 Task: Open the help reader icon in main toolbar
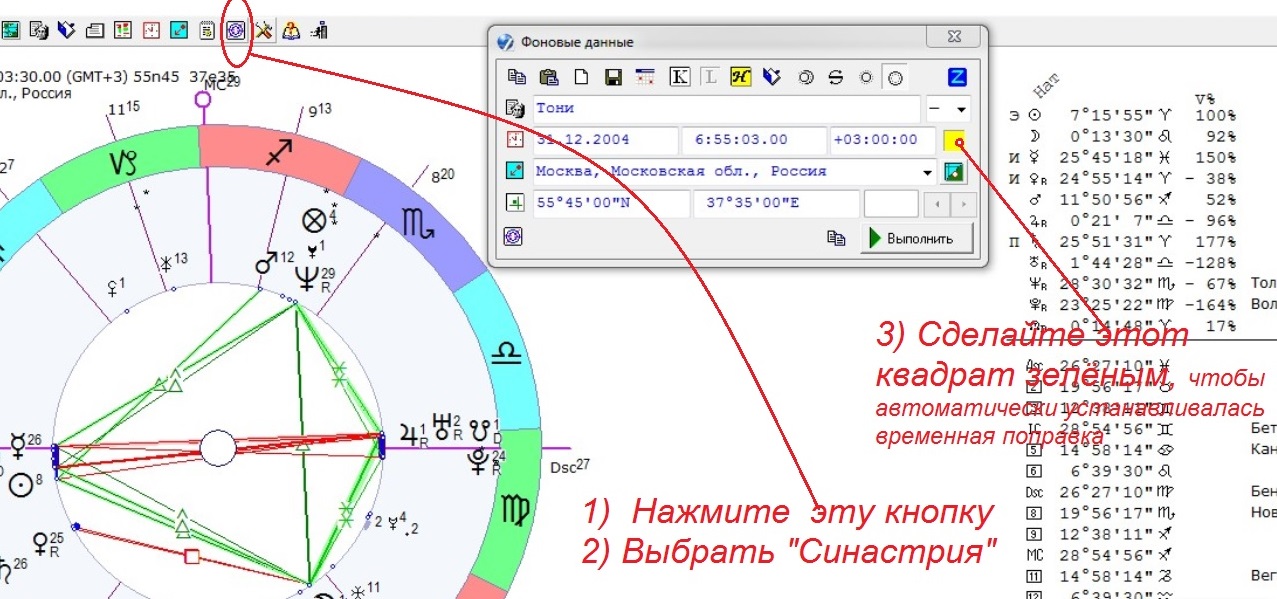[x=291, y=30]
